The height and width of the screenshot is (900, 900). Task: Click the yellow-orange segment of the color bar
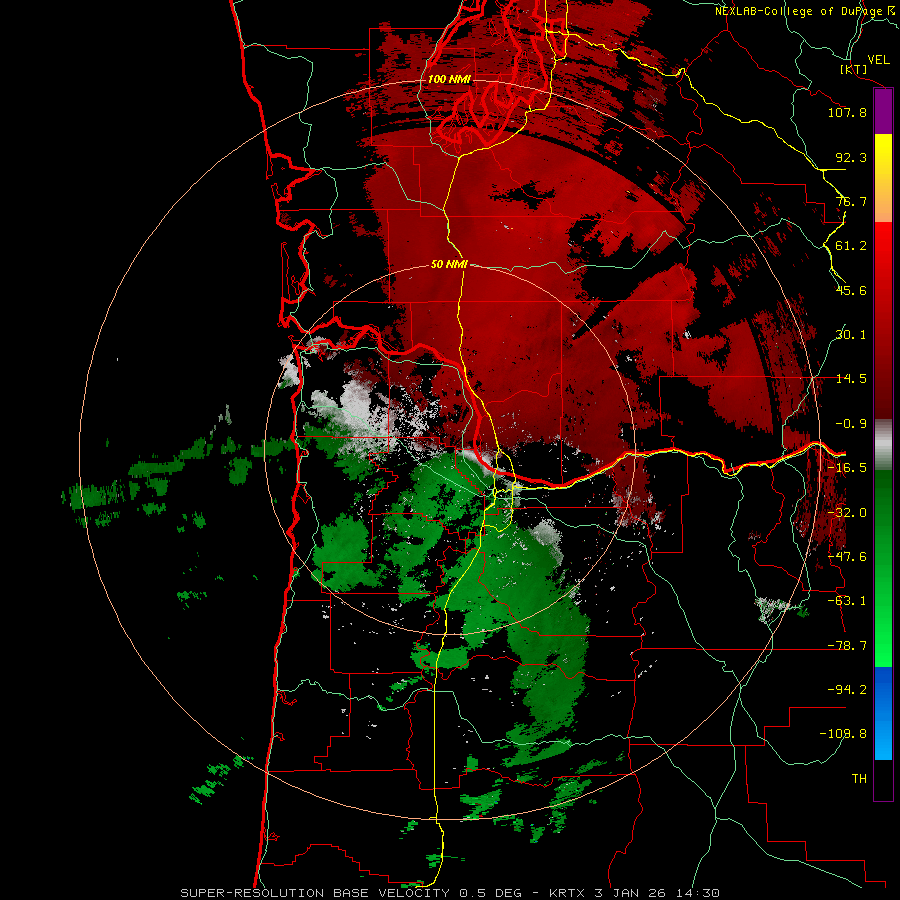coord(883,178)
